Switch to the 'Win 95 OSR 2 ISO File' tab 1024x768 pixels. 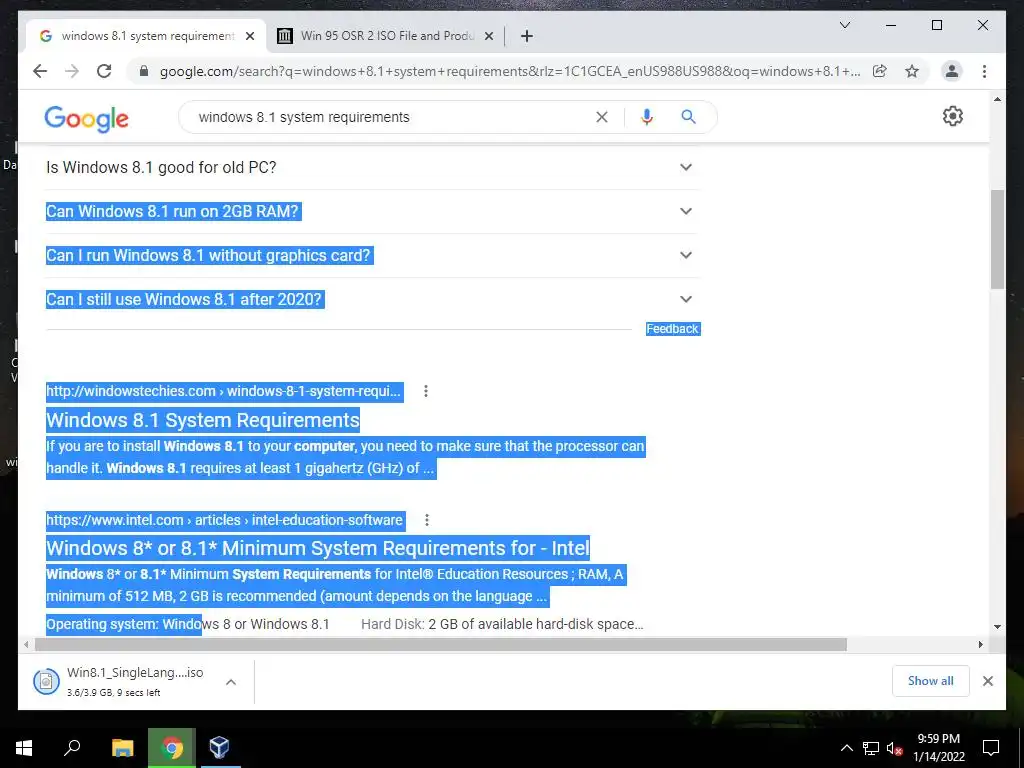point(386,36)
